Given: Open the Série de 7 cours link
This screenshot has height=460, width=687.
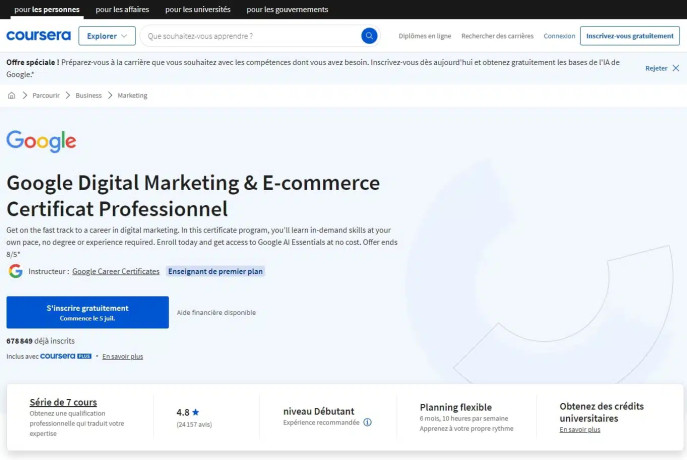Looking at the screenshot, I should coord(63,402).
